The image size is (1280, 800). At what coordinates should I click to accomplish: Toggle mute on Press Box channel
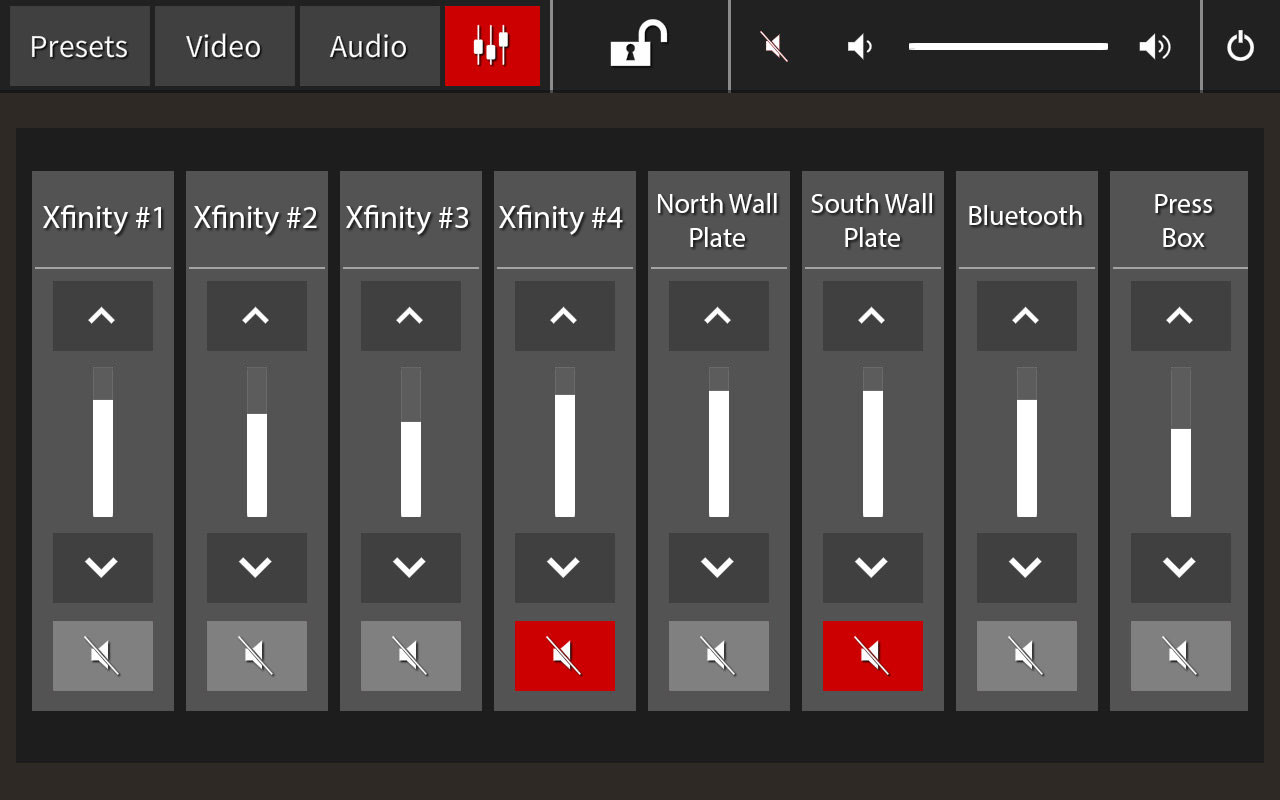(x=1181, y=656)
